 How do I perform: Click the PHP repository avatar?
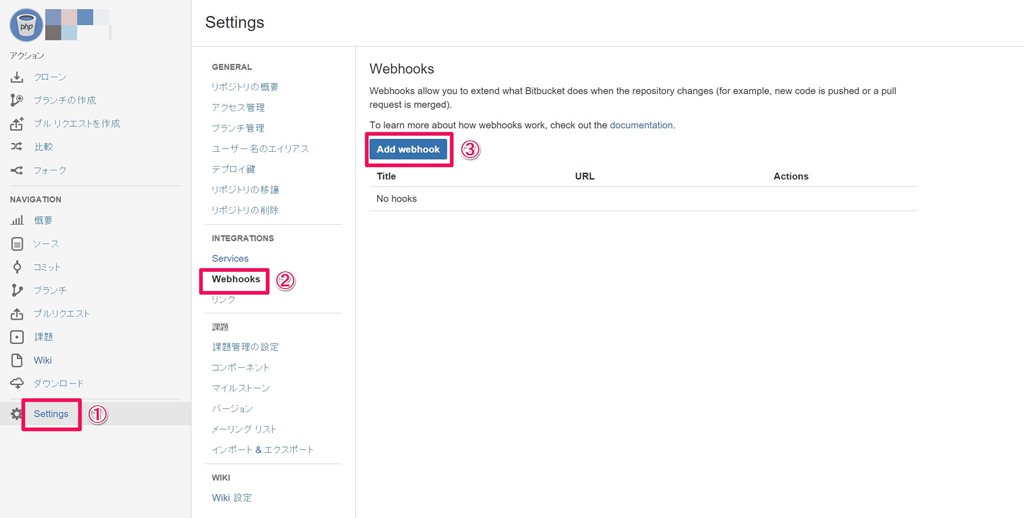click(x=26, y=25)
